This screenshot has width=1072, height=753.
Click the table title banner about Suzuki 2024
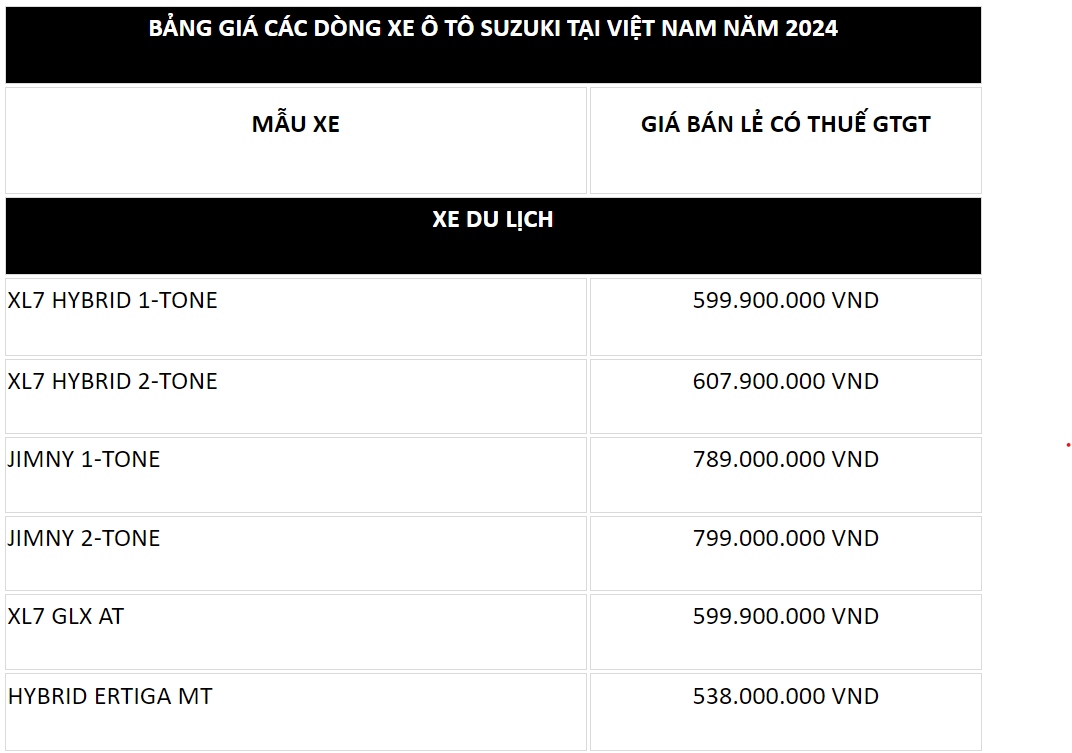tap(493, 45)
